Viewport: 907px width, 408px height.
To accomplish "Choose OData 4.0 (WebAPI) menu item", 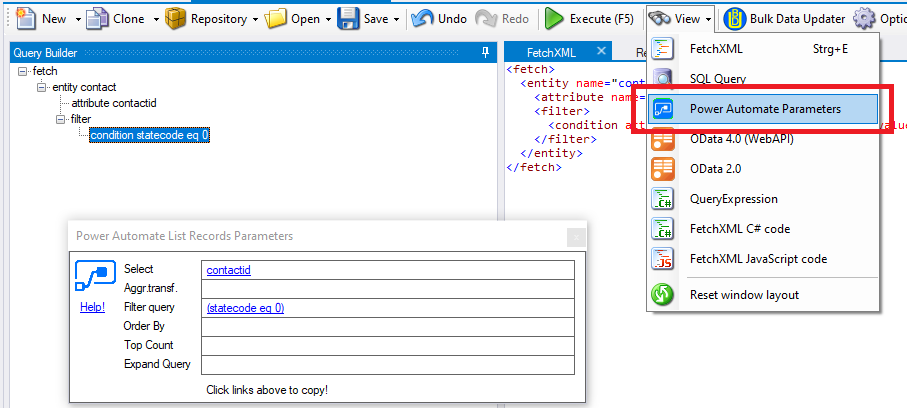I will (x=763, y=139).
